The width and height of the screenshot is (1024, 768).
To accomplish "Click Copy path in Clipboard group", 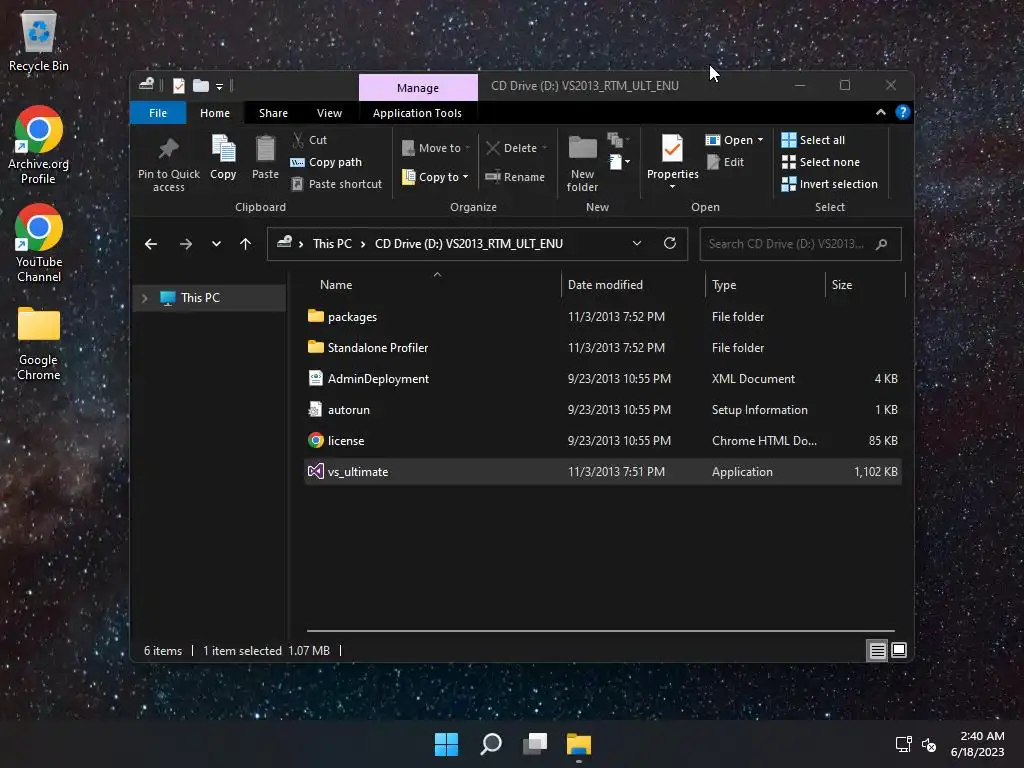I will tap(327, 162).
